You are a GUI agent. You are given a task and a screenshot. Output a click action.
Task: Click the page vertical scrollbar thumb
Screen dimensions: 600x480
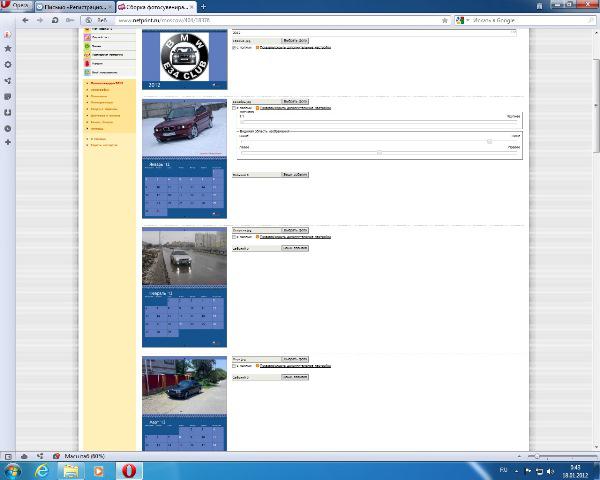(x=596, y=105)
